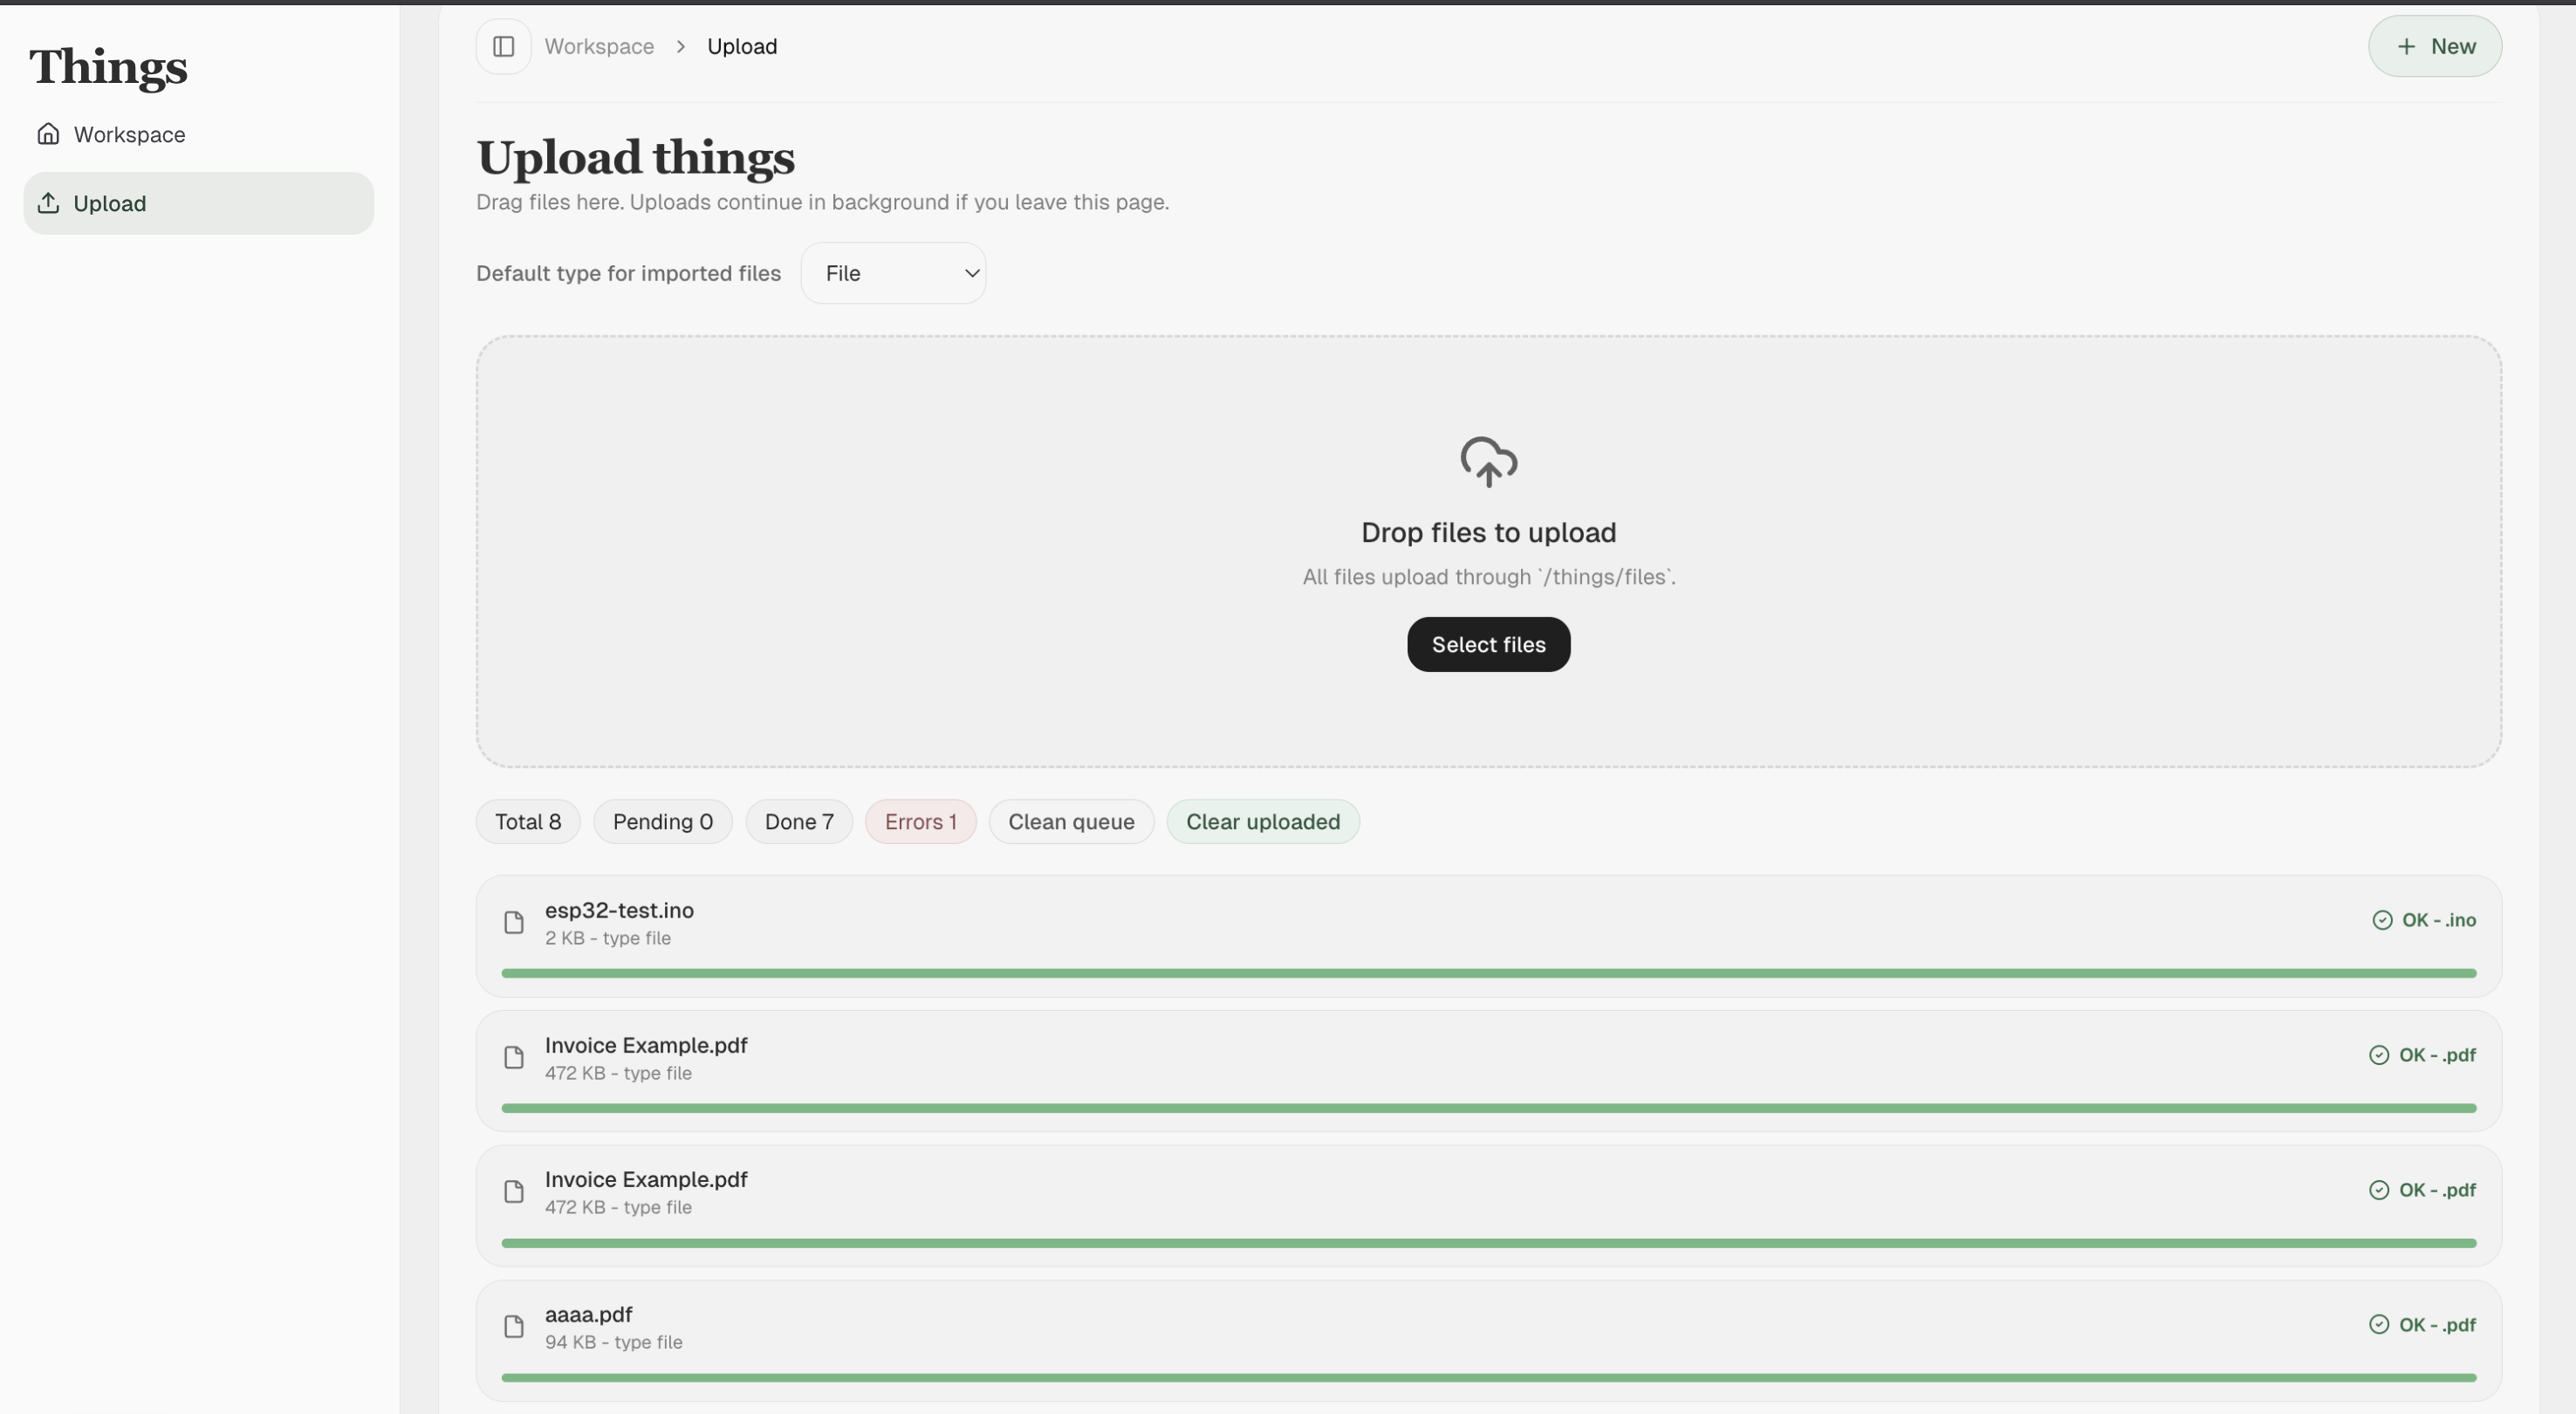Click file icon beside aaaa.pdf
Image resolution: width=2576 pixels, height=1414 pixels.
coord(513,1326)
